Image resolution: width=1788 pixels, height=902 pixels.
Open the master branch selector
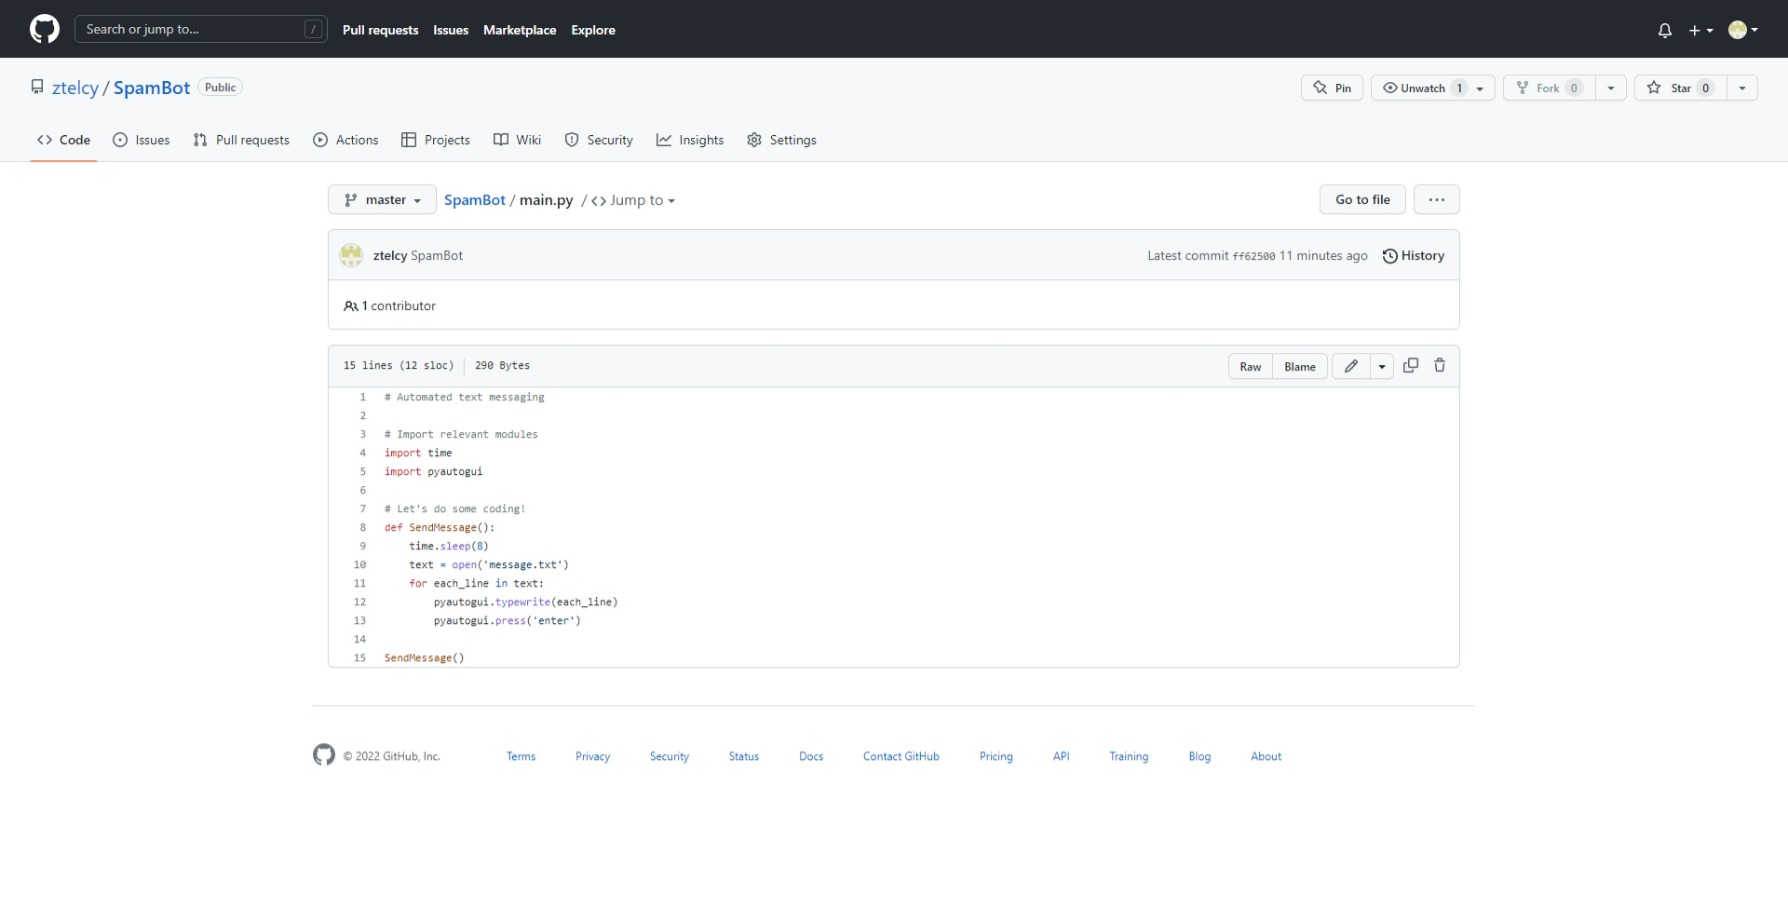(x=381, y=199)
